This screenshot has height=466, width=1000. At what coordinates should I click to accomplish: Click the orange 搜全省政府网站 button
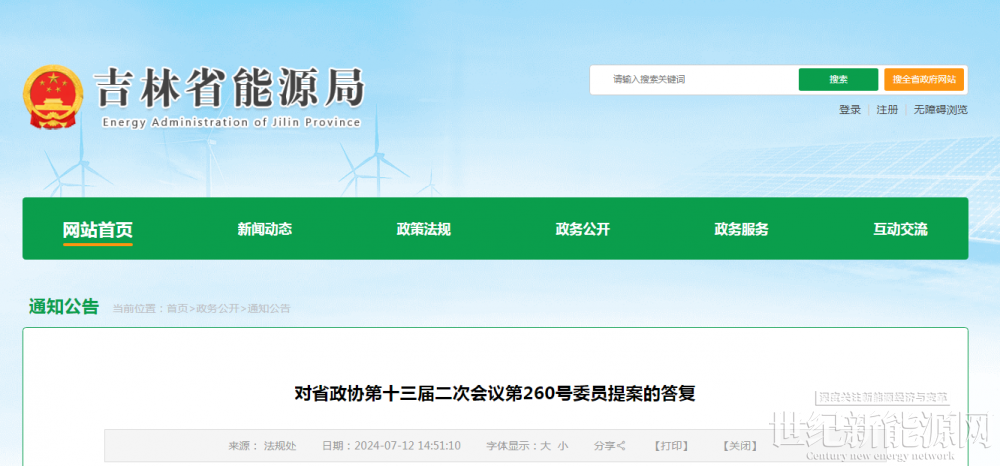click(x=924, y=80)
